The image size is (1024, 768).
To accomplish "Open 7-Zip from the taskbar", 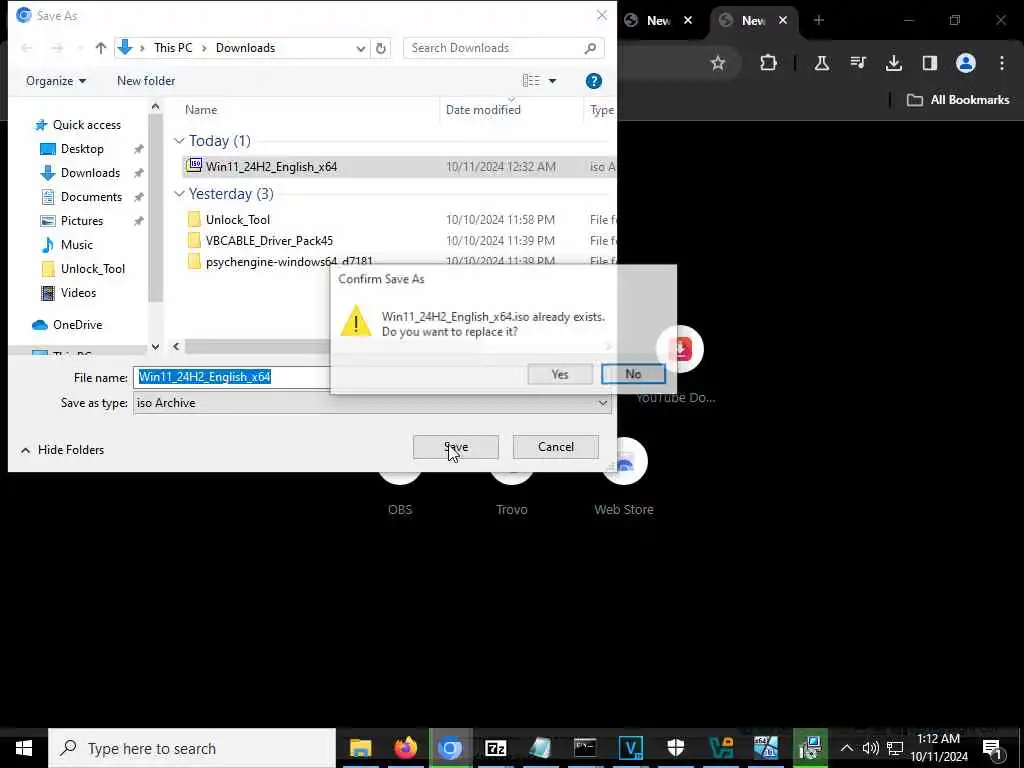I will [496, 748].
